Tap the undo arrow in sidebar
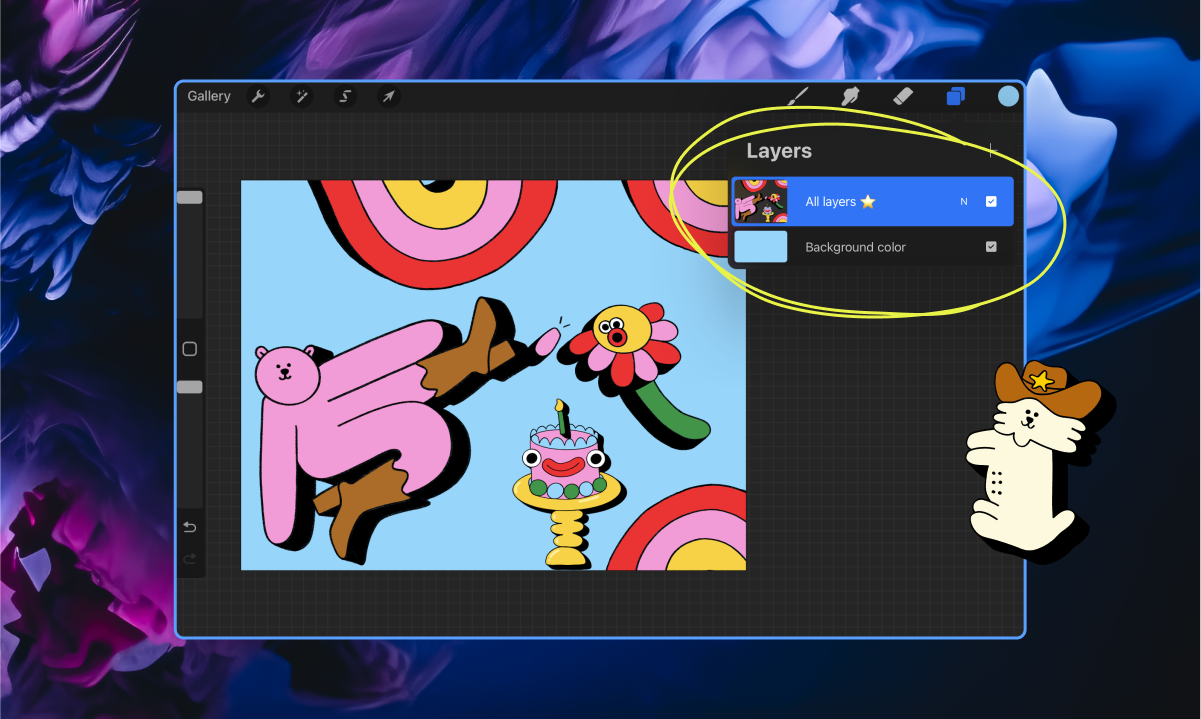The height and width of the screenshot is (719, 1201). pos(190,527)
